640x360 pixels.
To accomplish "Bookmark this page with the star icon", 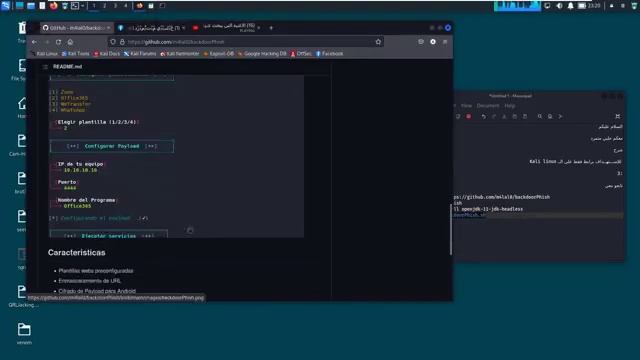I will pos(378,42).
